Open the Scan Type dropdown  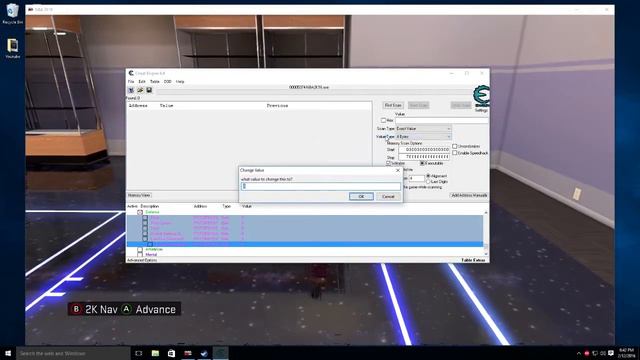point(423,129)
